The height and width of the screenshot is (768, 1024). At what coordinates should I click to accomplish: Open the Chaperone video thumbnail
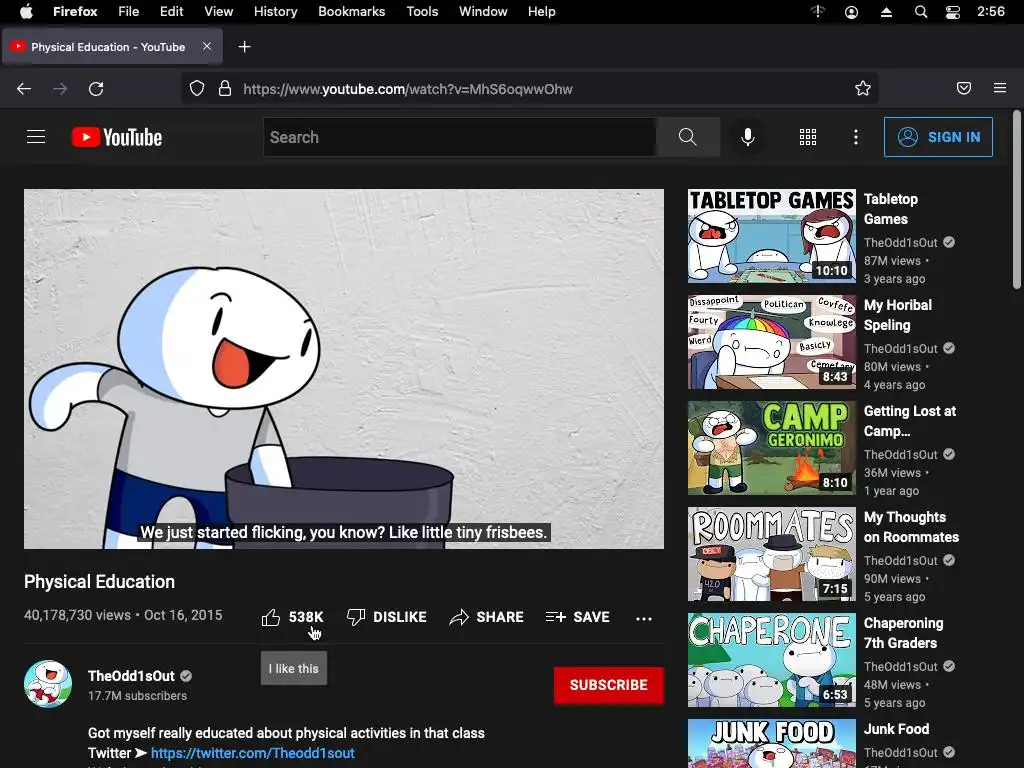pyautogui.click(x=772, y=660)
